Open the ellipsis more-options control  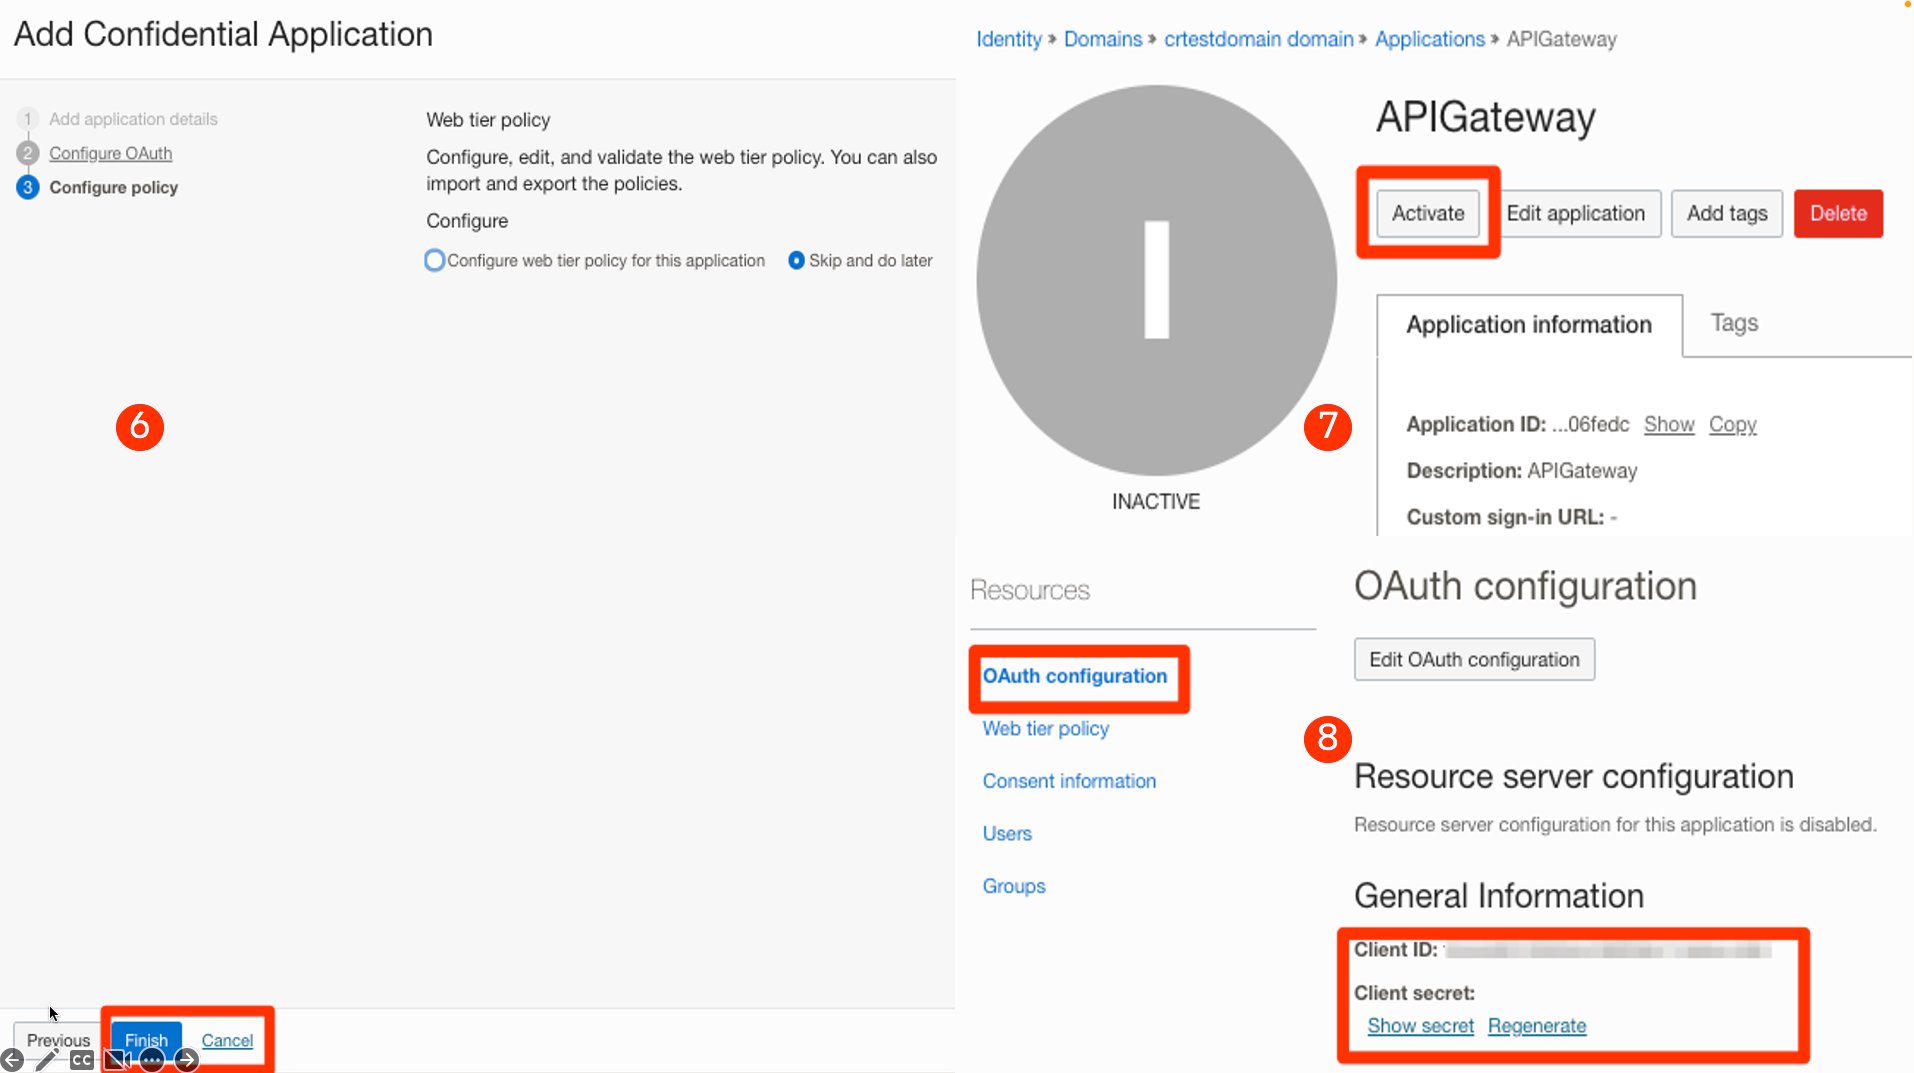coord(151,1059)
